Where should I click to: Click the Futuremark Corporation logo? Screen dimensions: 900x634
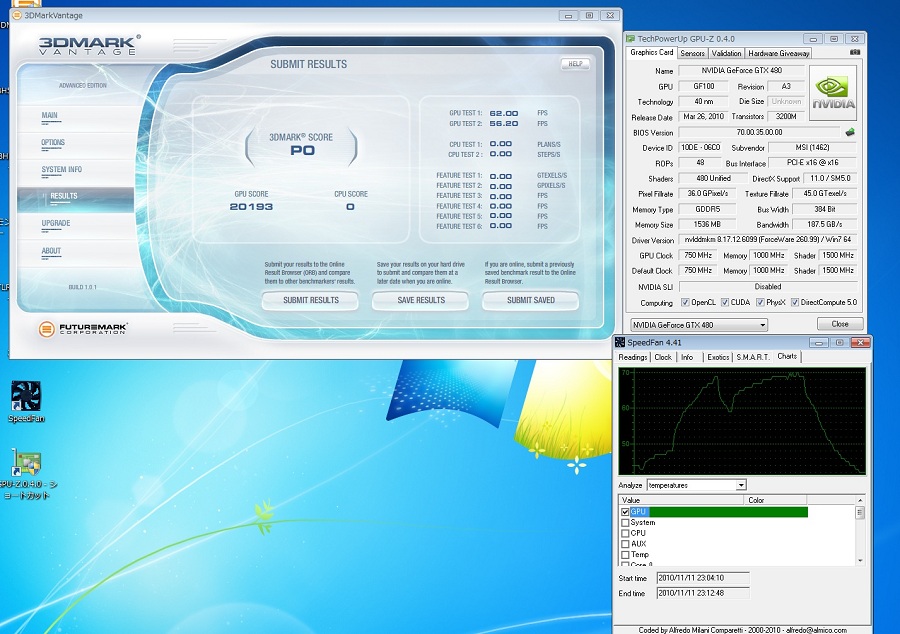(x=83, y=329)
